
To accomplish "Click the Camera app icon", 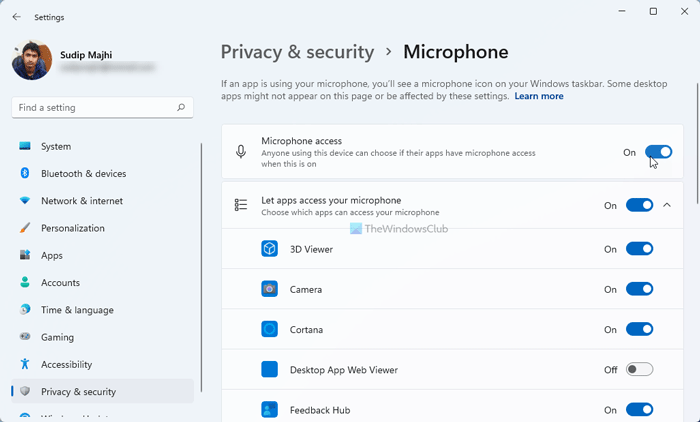I will point(269,289).
